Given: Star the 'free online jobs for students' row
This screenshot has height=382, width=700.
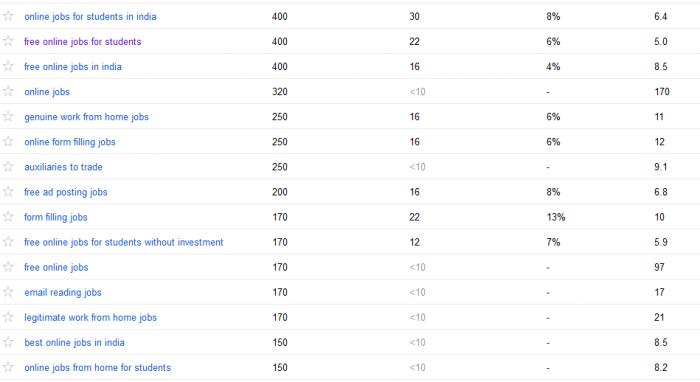Looking at the screenshot, I should [x=8, y=41].
